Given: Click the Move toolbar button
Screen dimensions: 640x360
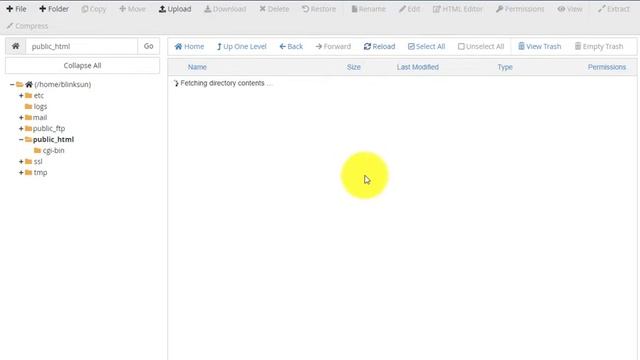Looking at the screenshot, I should [x=132, y=9].
